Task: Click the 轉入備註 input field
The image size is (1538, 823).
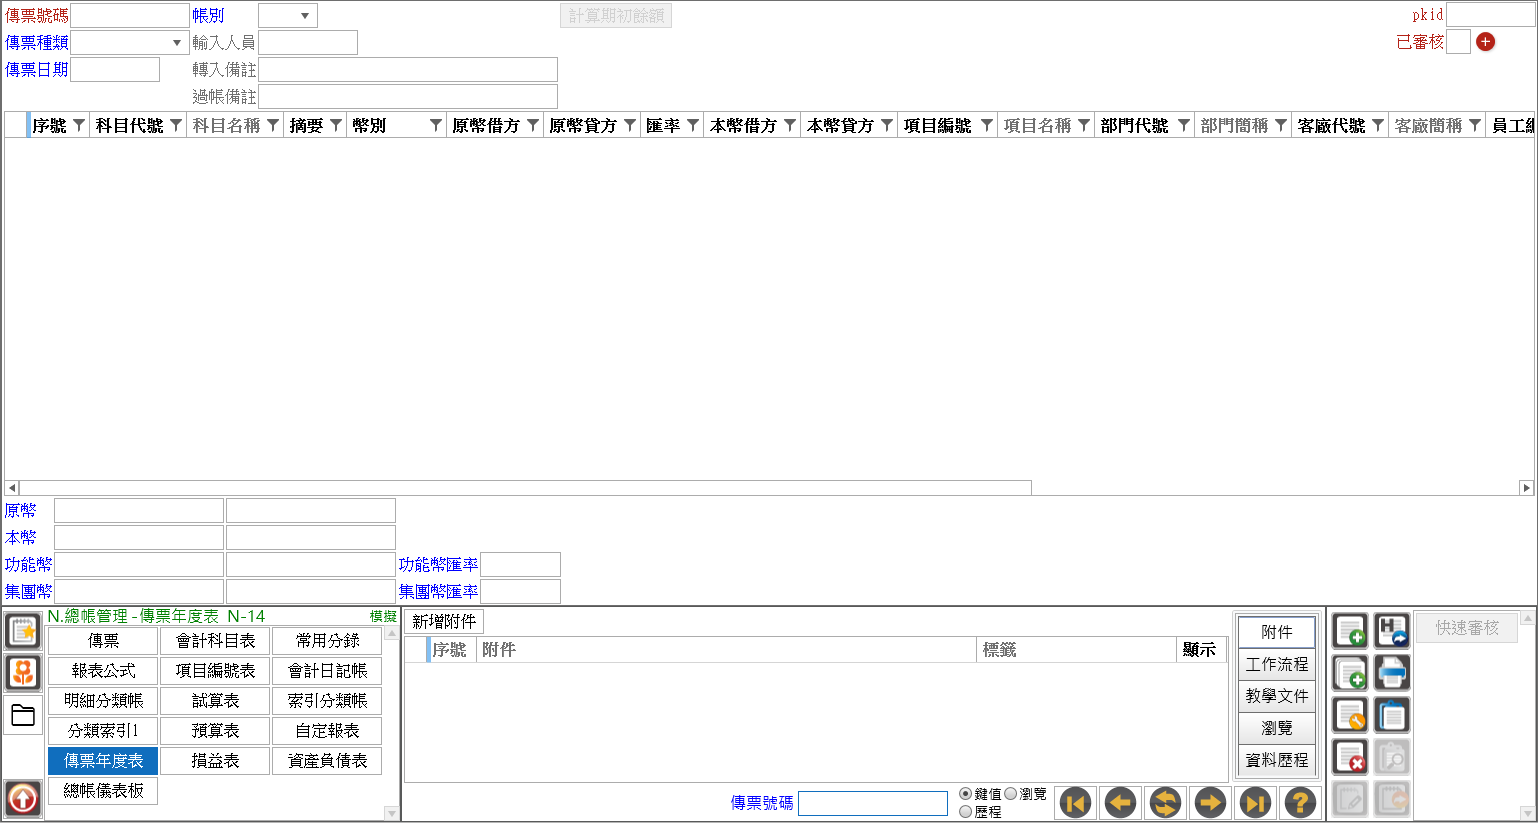Action: point(408,70)
